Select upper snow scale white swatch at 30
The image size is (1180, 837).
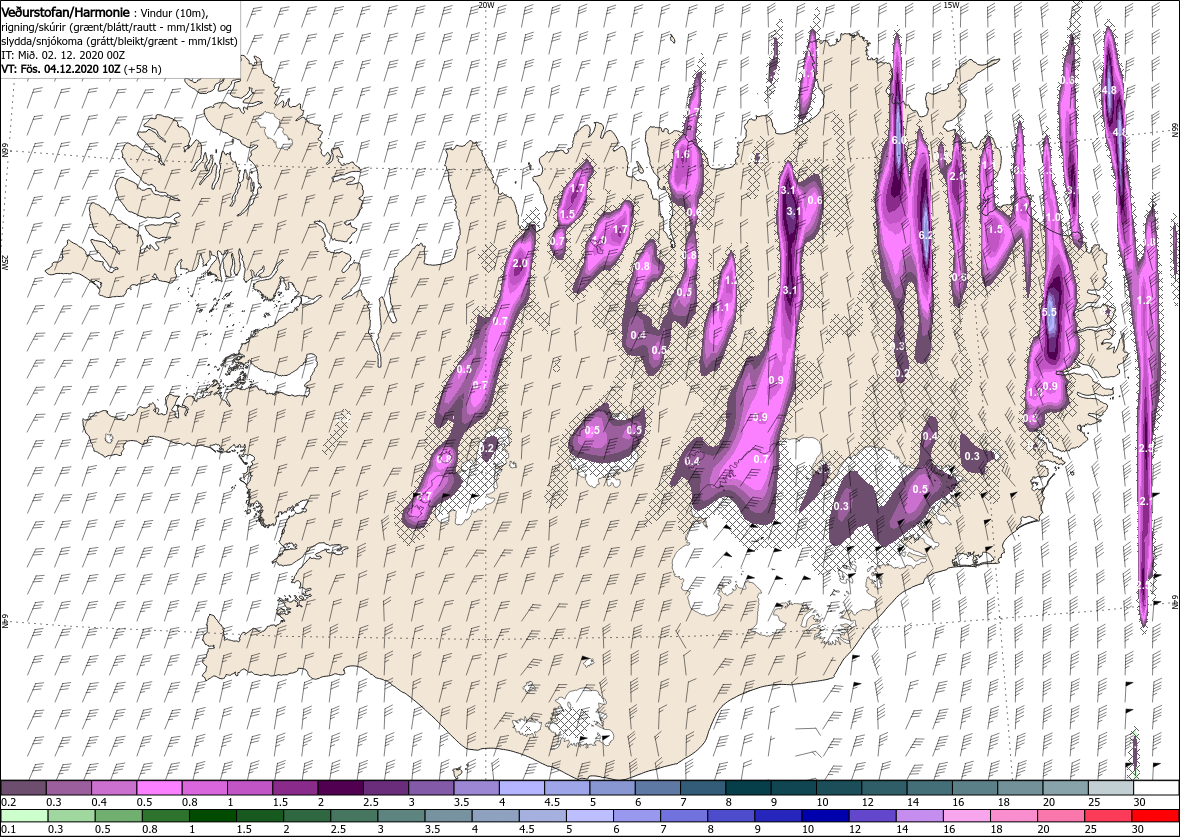coord(1157,788)
